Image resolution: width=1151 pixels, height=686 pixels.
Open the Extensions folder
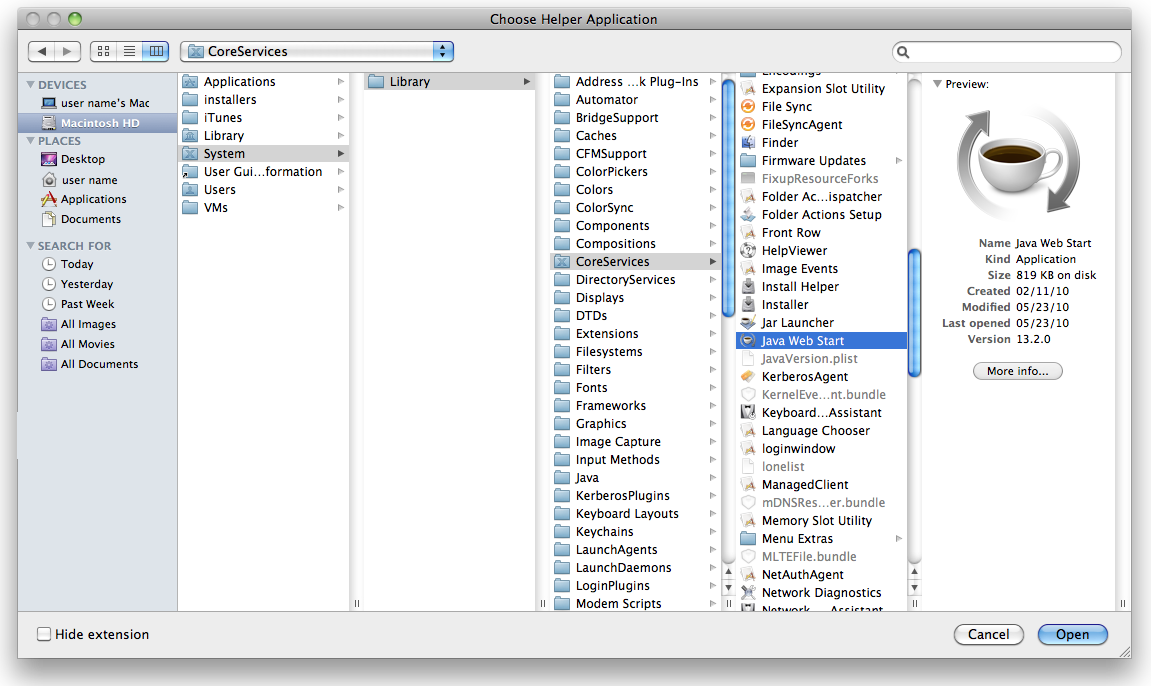(x=634, y=334)
